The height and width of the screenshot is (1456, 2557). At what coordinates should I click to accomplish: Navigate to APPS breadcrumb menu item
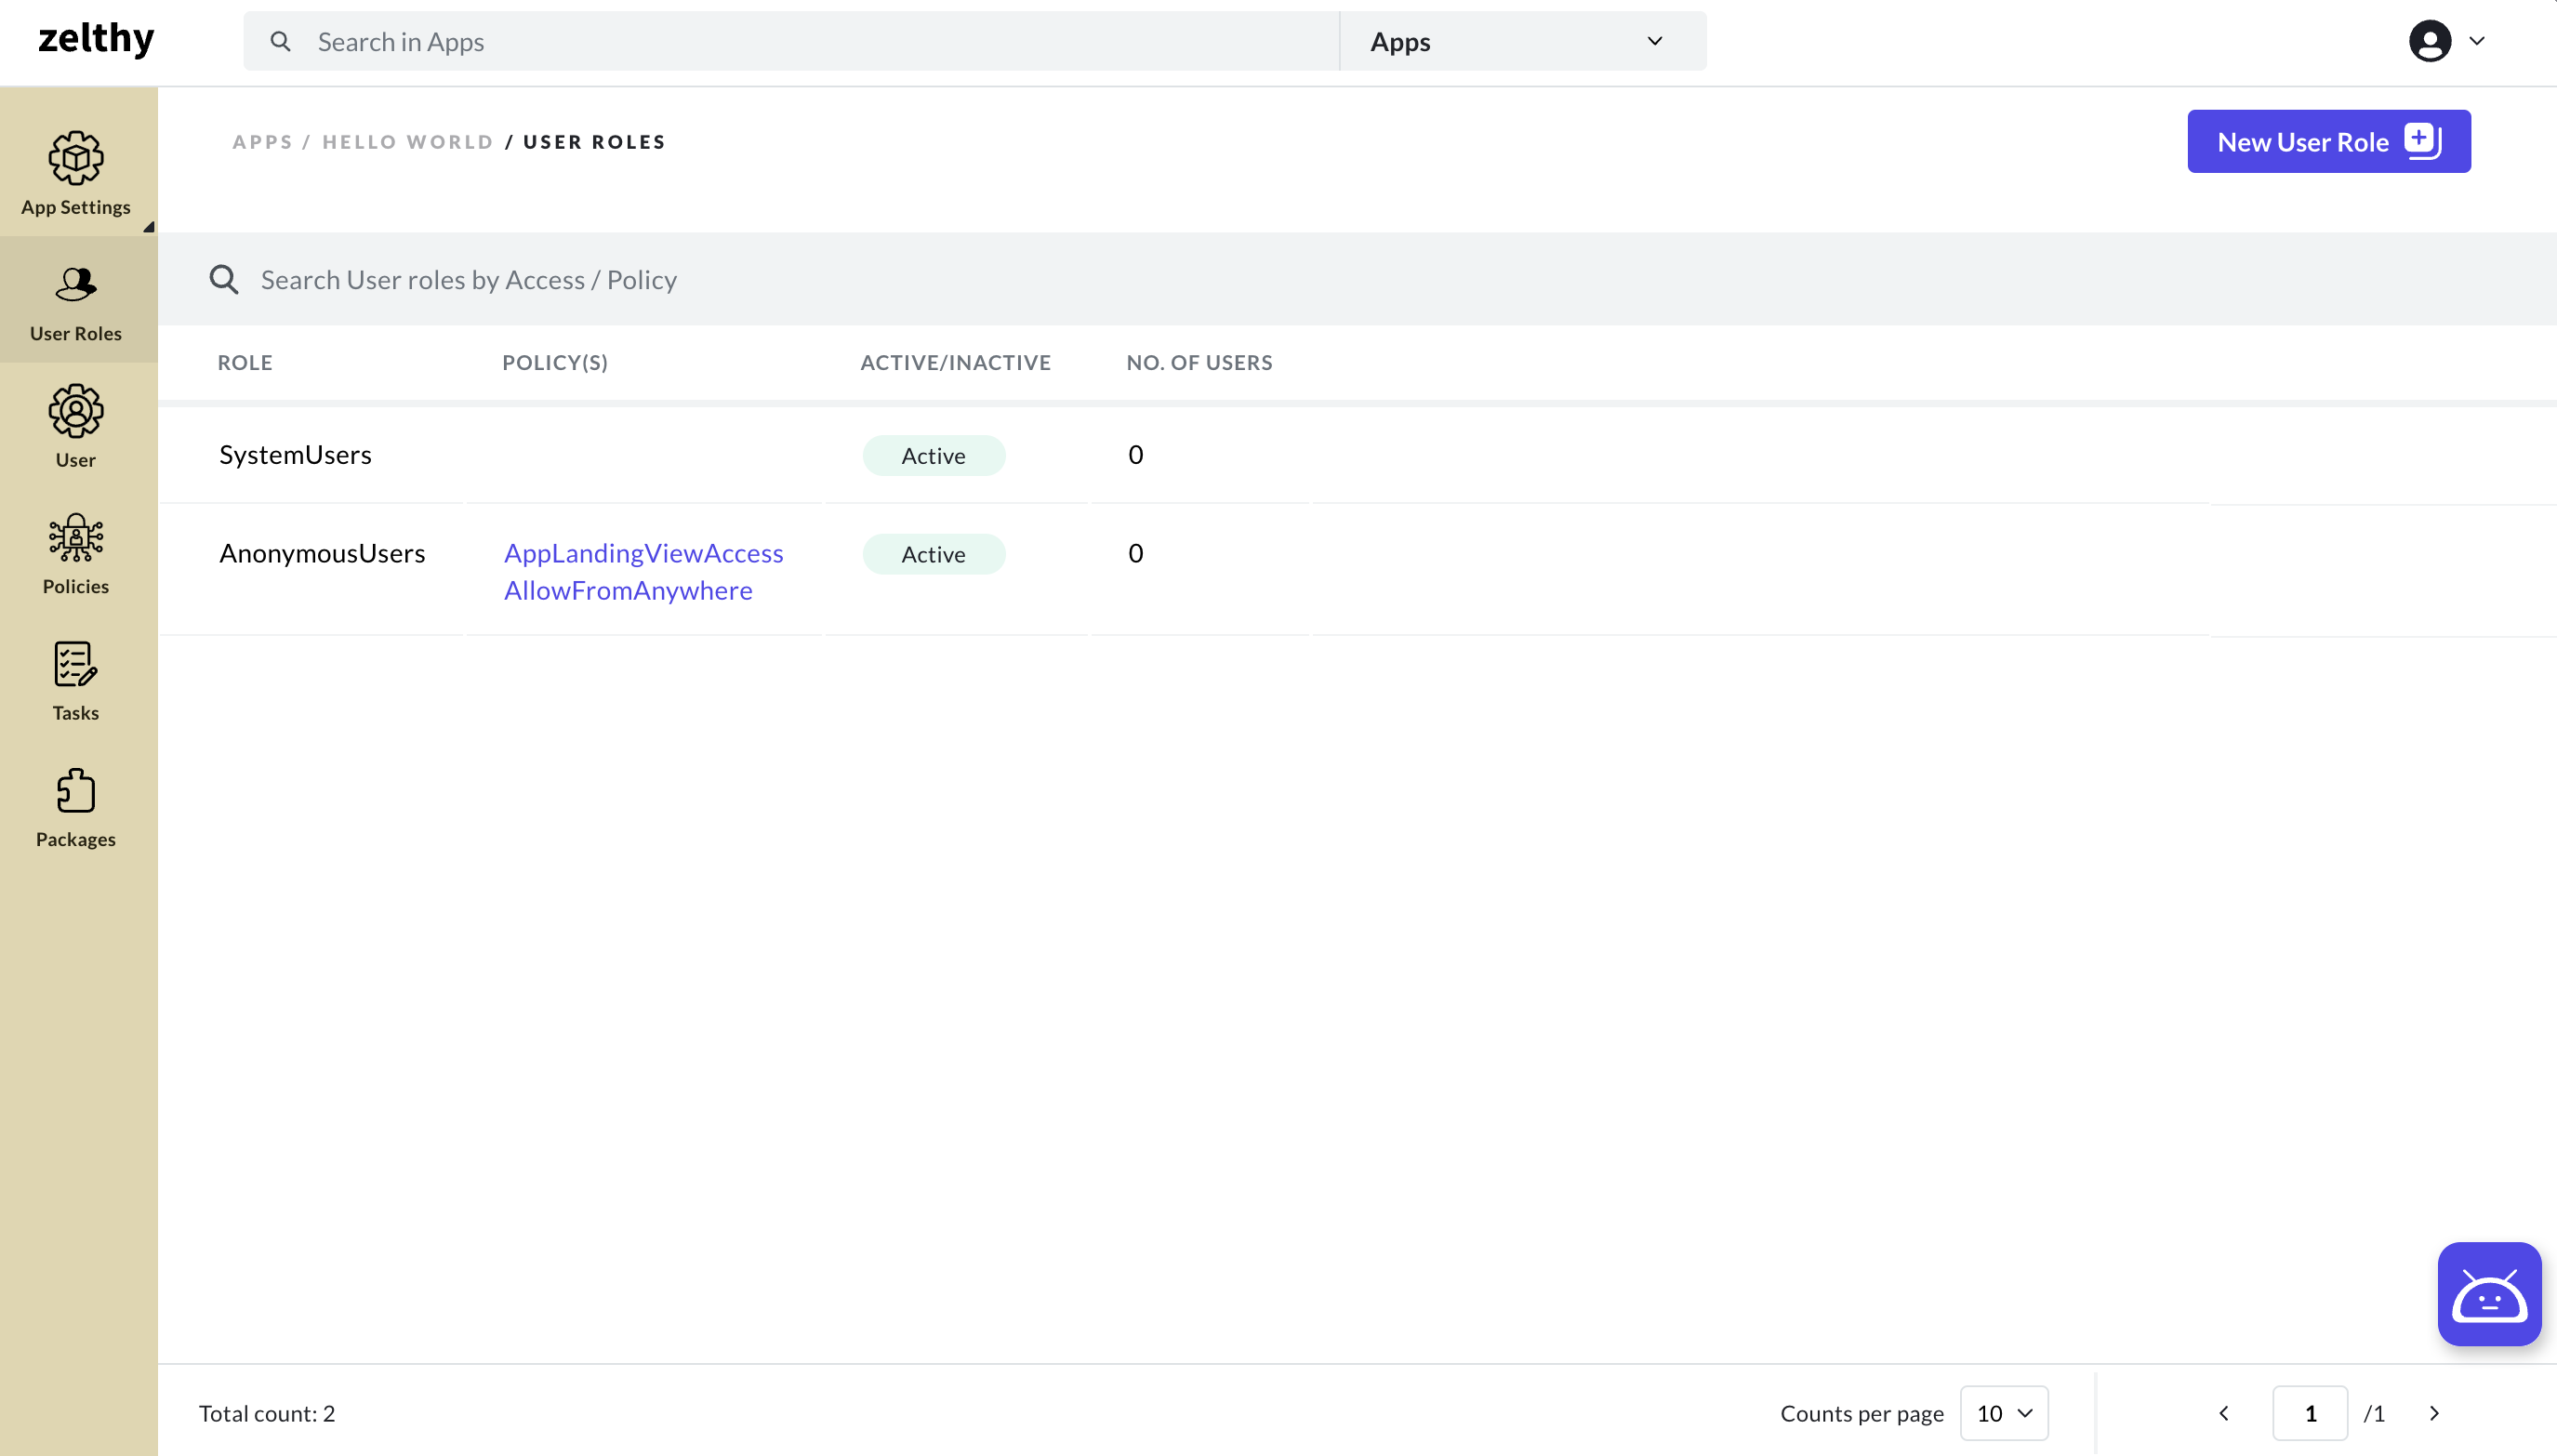(x=263, y=142)
